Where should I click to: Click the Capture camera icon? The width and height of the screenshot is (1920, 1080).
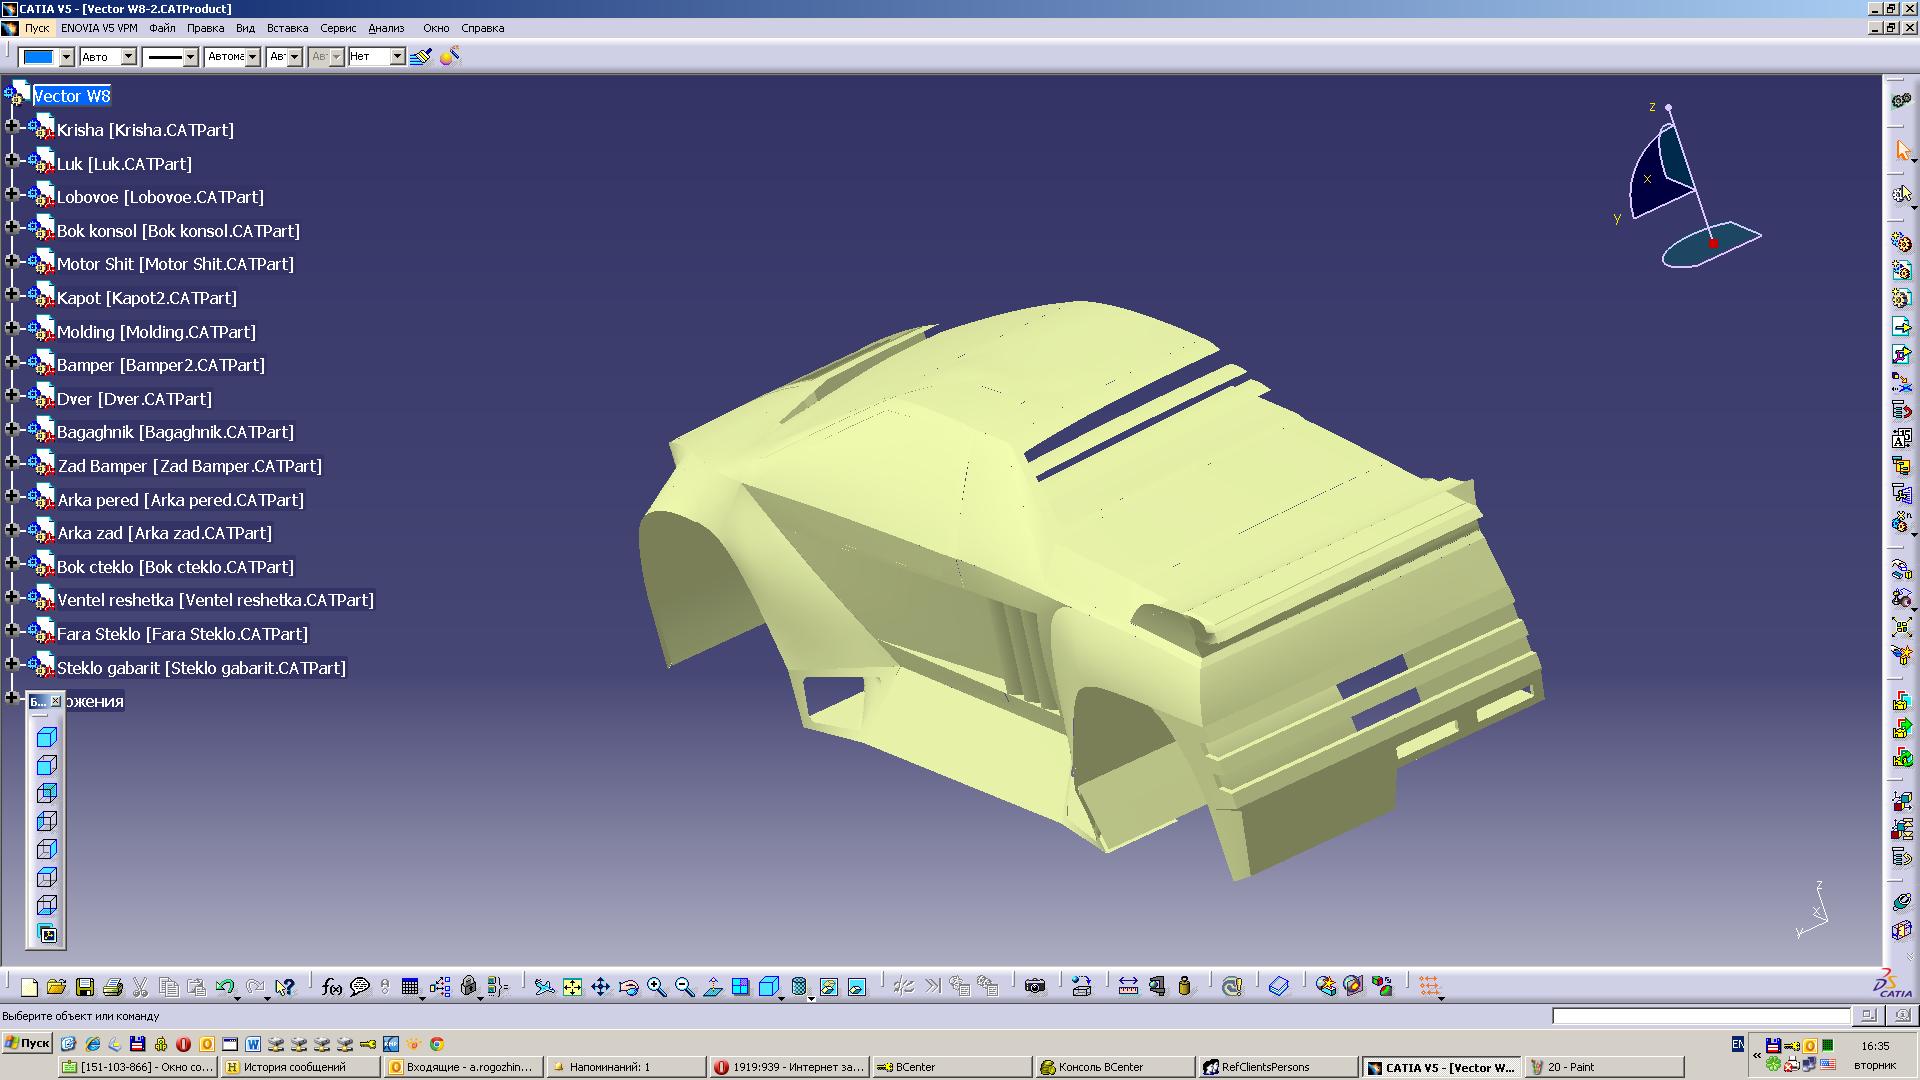pyautogui.click(x=1035, y=987)
